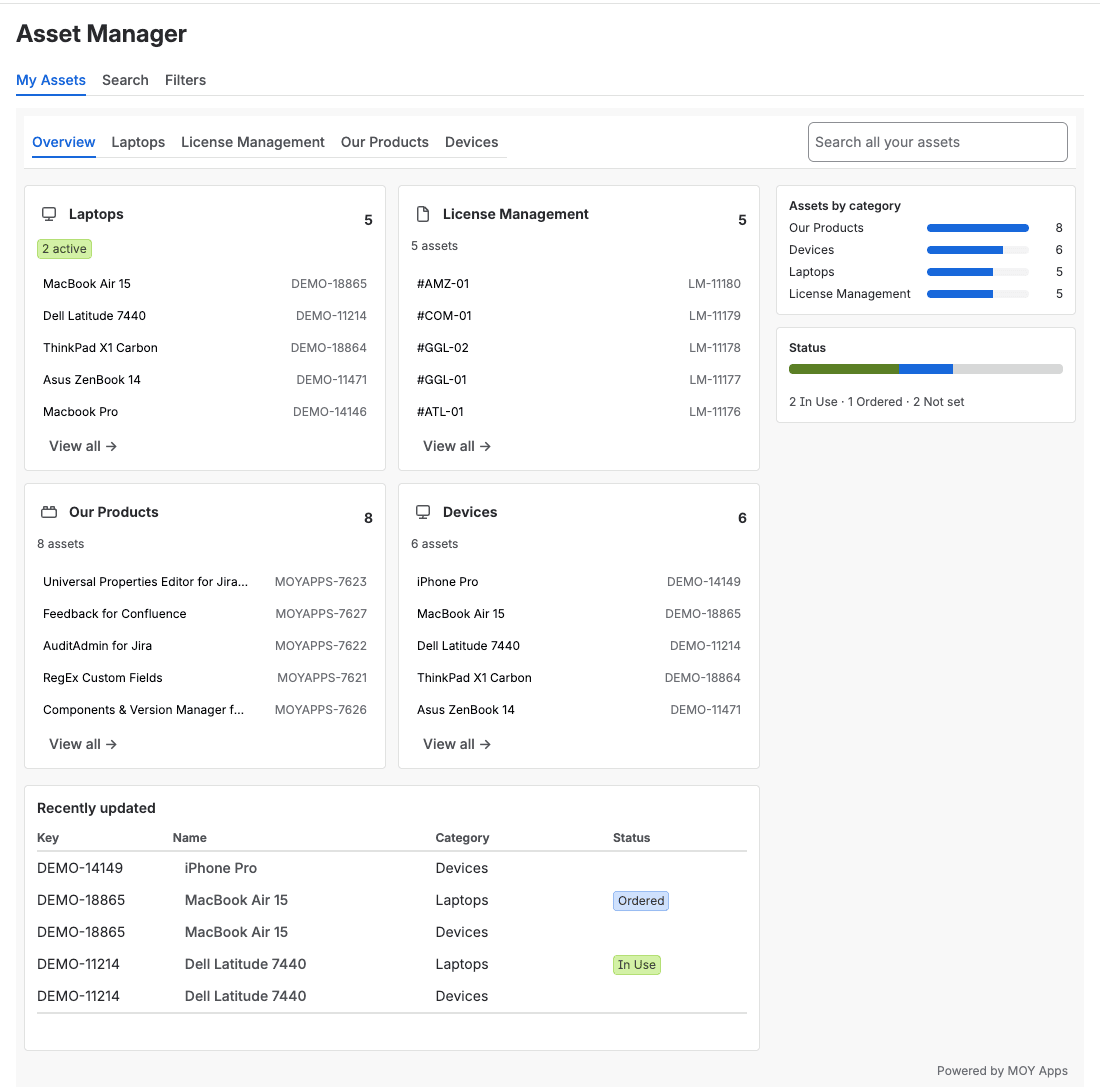Focus the Search all your assets field
Viewport: 1100px width, 1091px height.
coord(937,142)
